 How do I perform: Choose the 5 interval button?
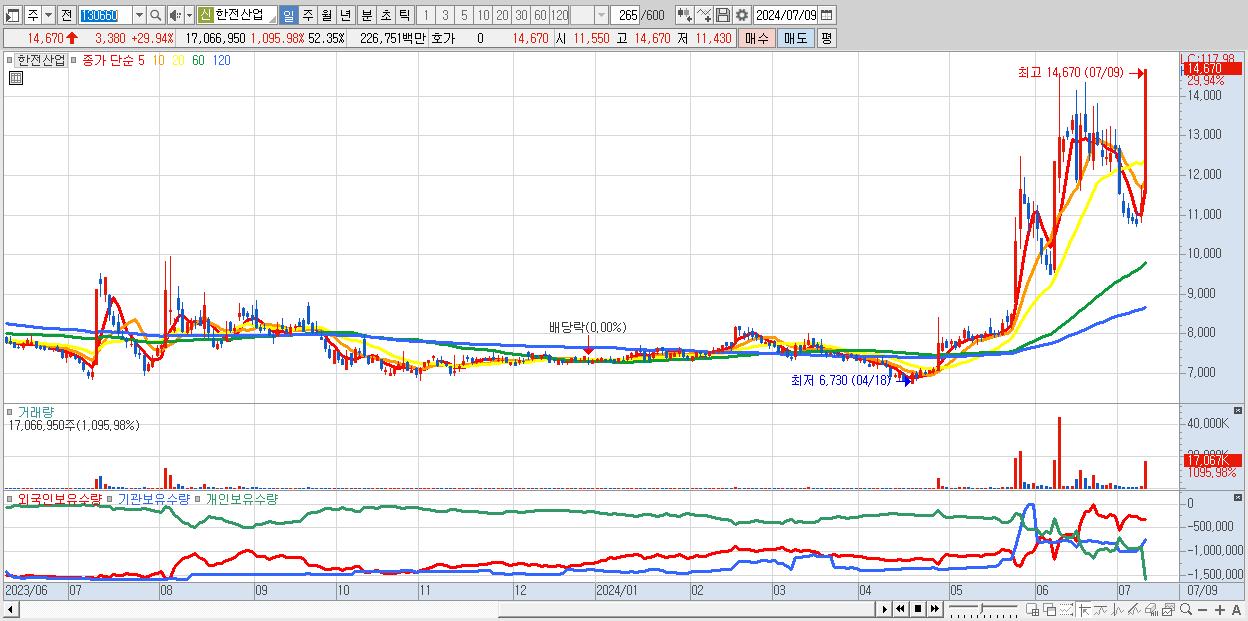point(464,15)
